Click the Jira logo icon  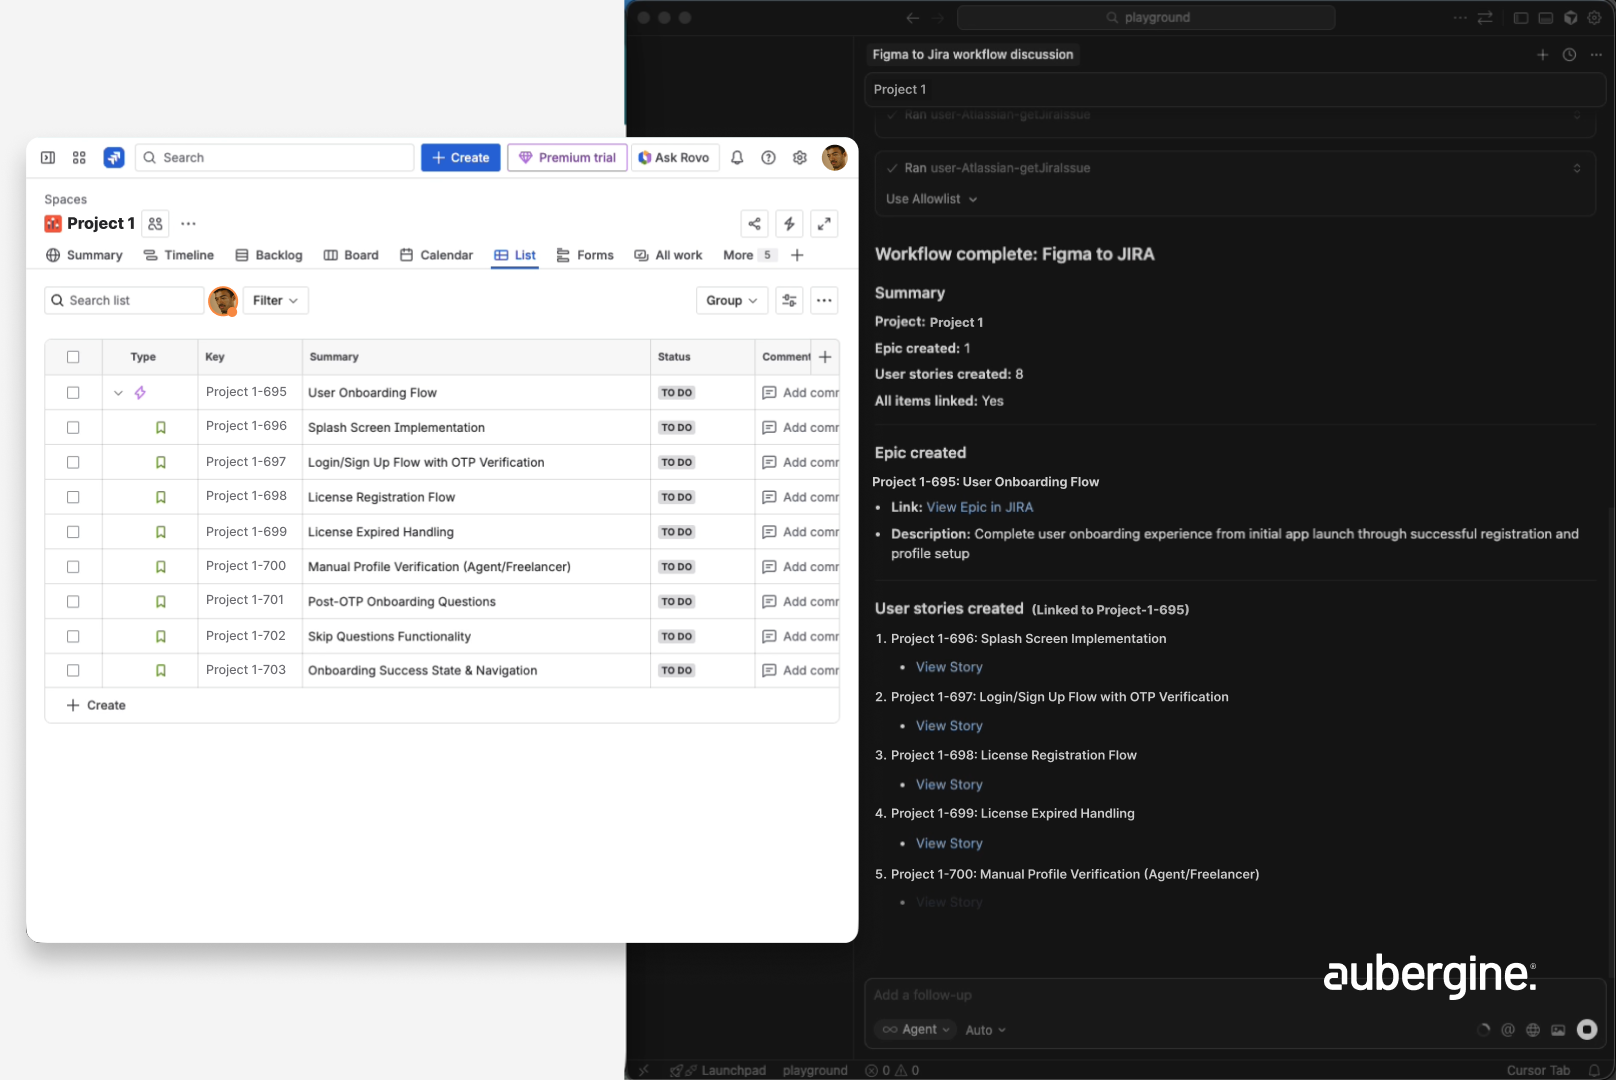(114, 158)
